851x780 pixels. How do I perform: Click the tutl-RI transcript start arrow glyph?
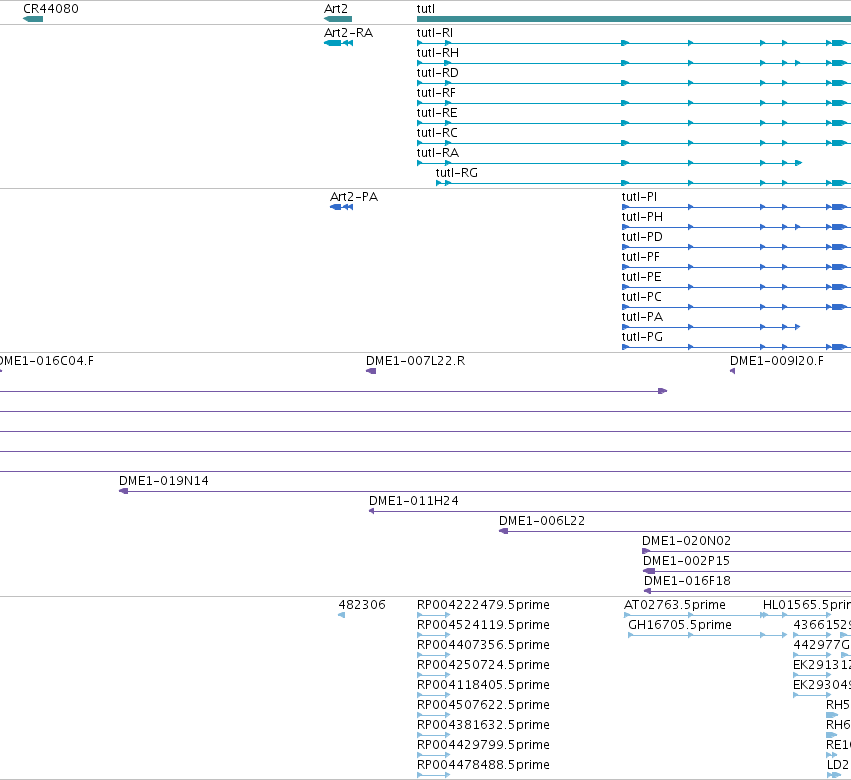point(420,43)
